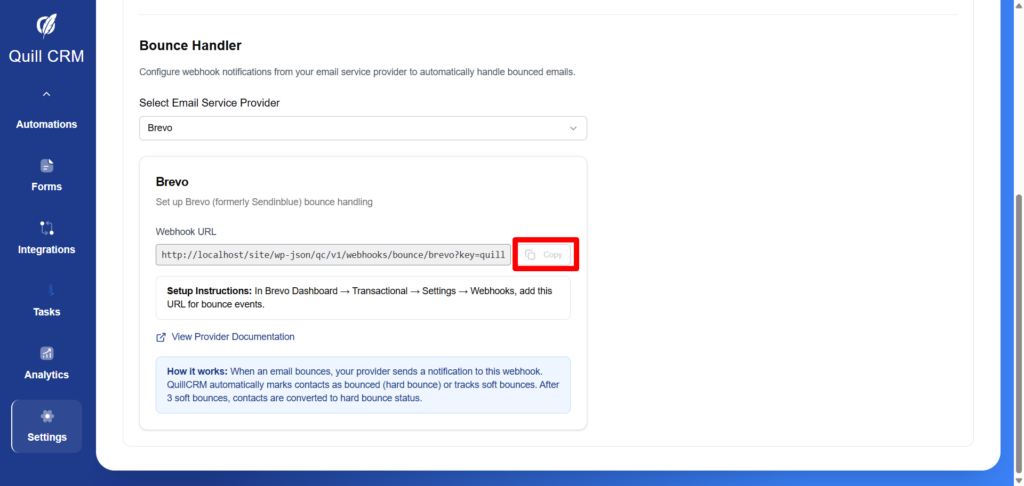Screen dimensions: 1024x486
Task: Click the Quill CRM feather logo
Action: coord(46,24)
